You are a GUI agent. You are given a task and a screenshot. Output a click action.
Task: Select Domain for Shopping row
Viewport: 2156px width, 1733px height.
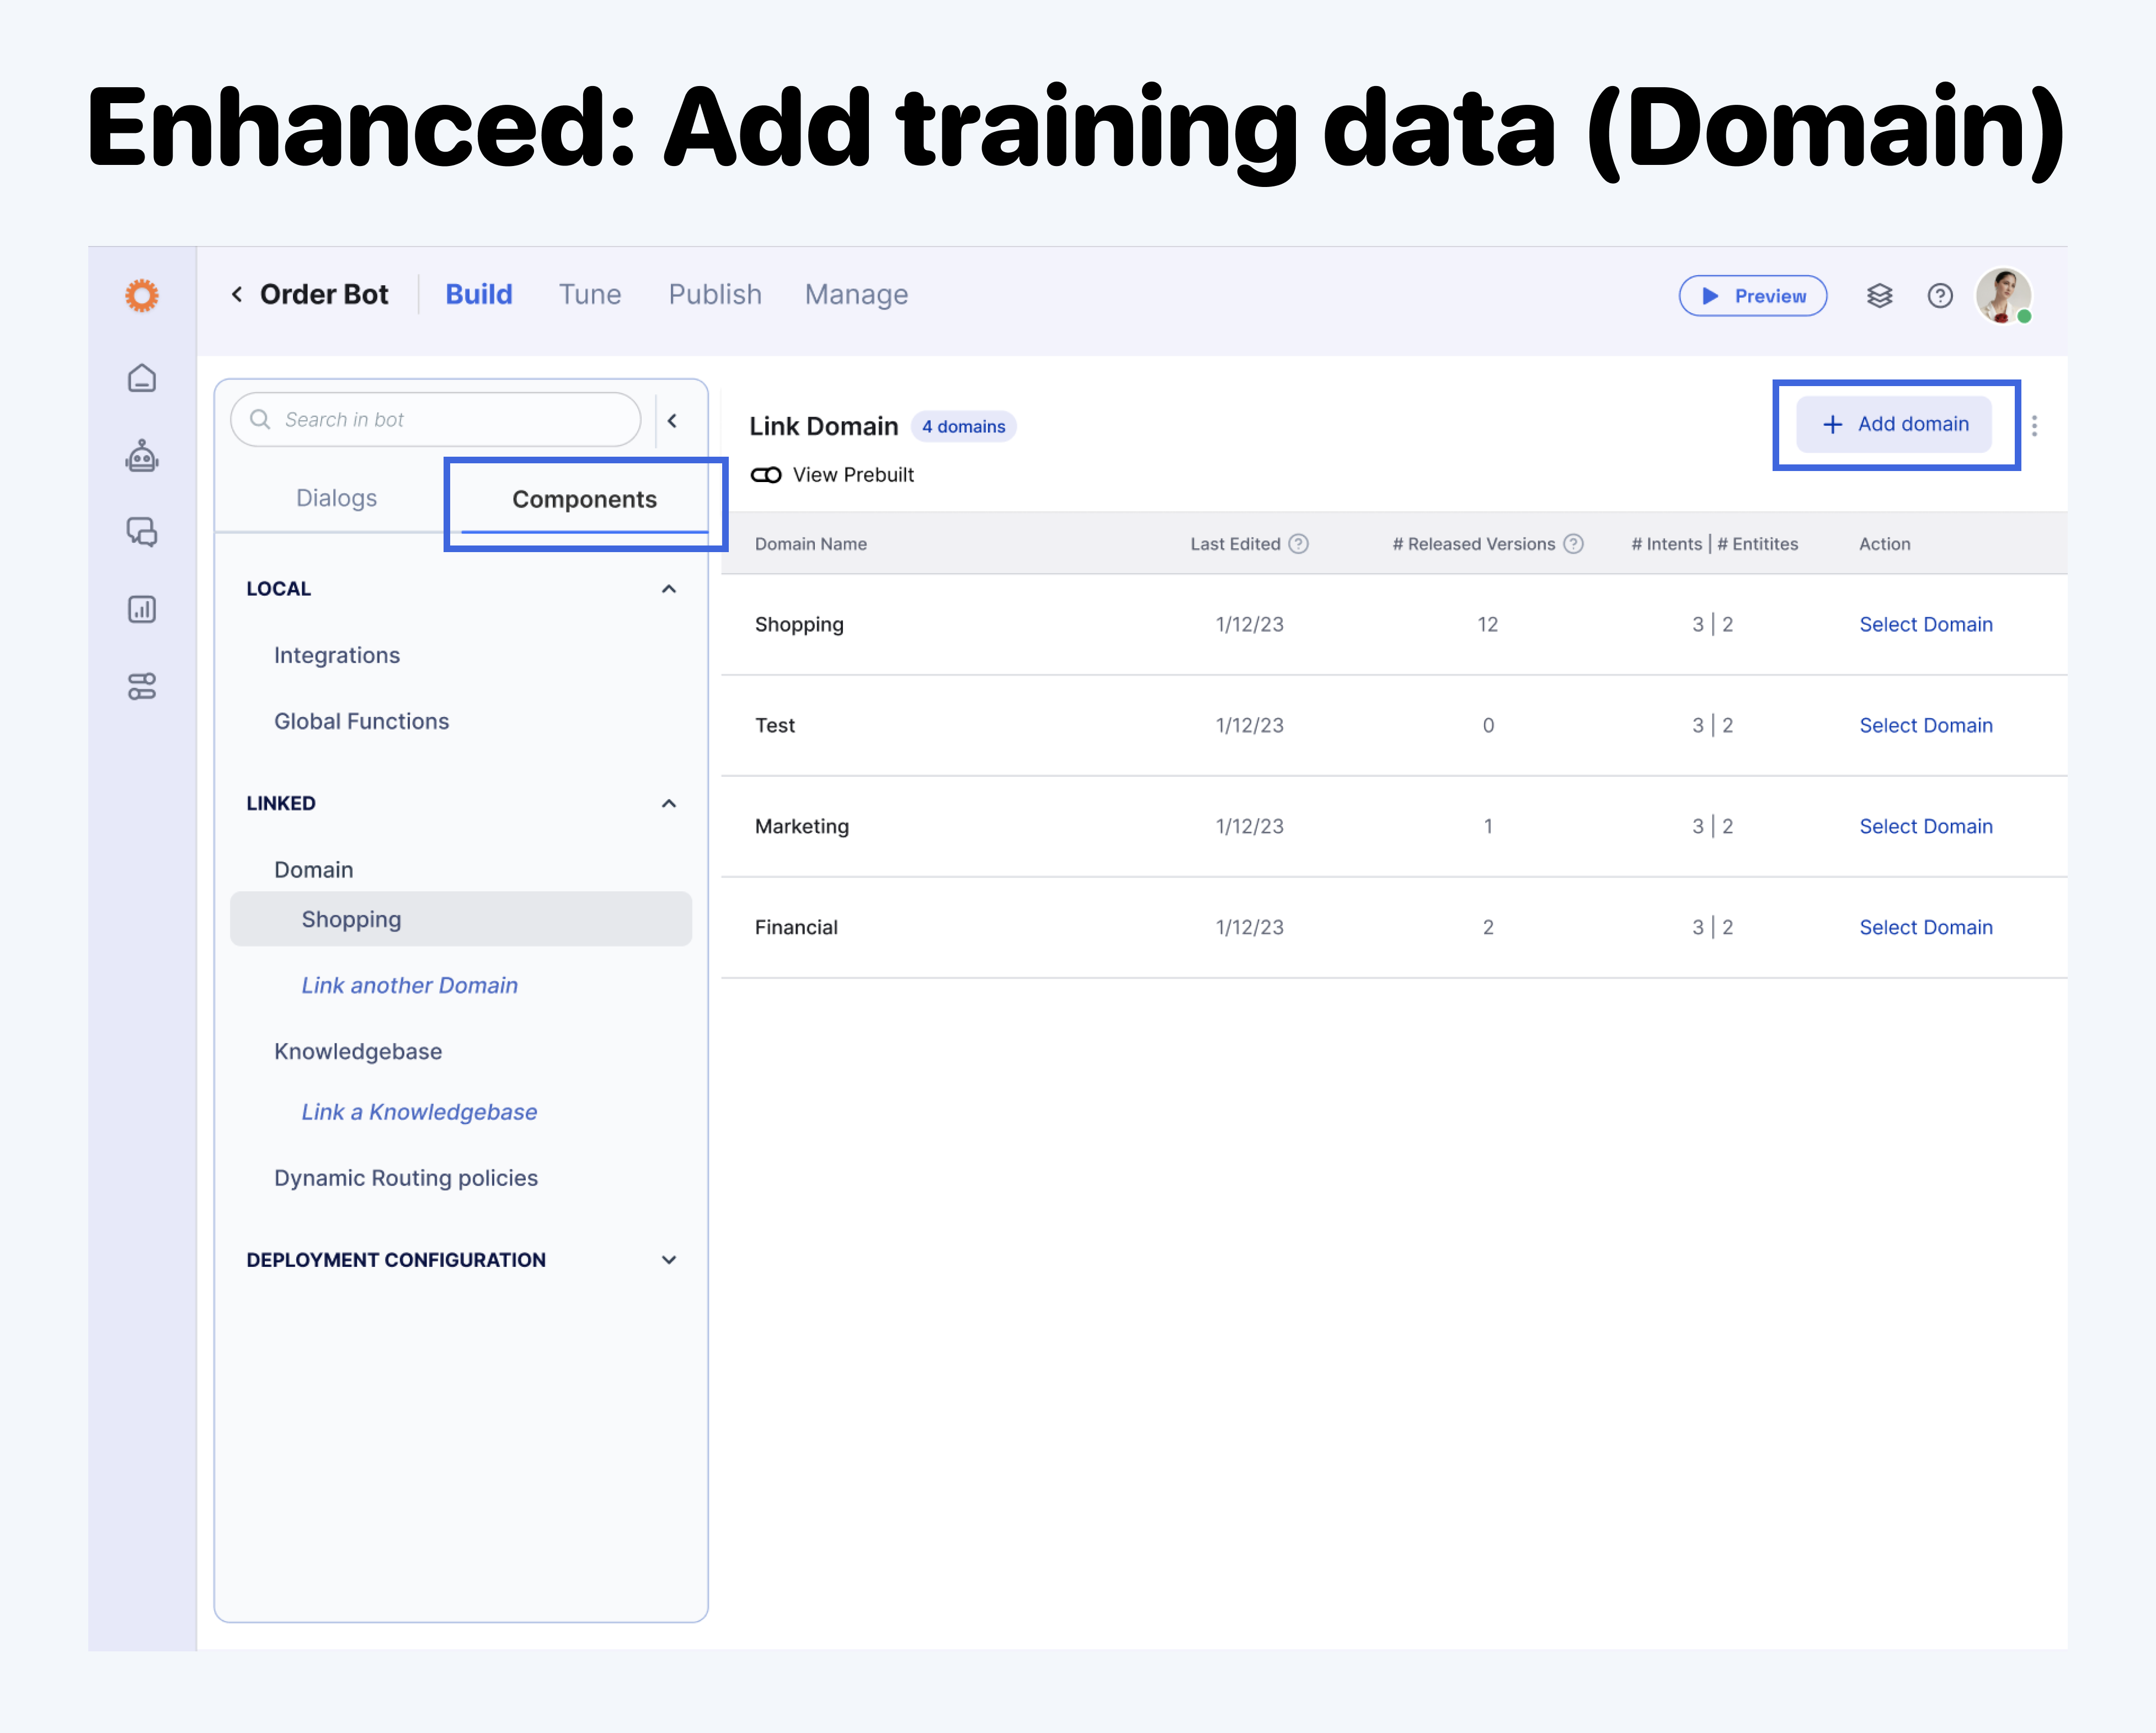tap(1926, 624)
